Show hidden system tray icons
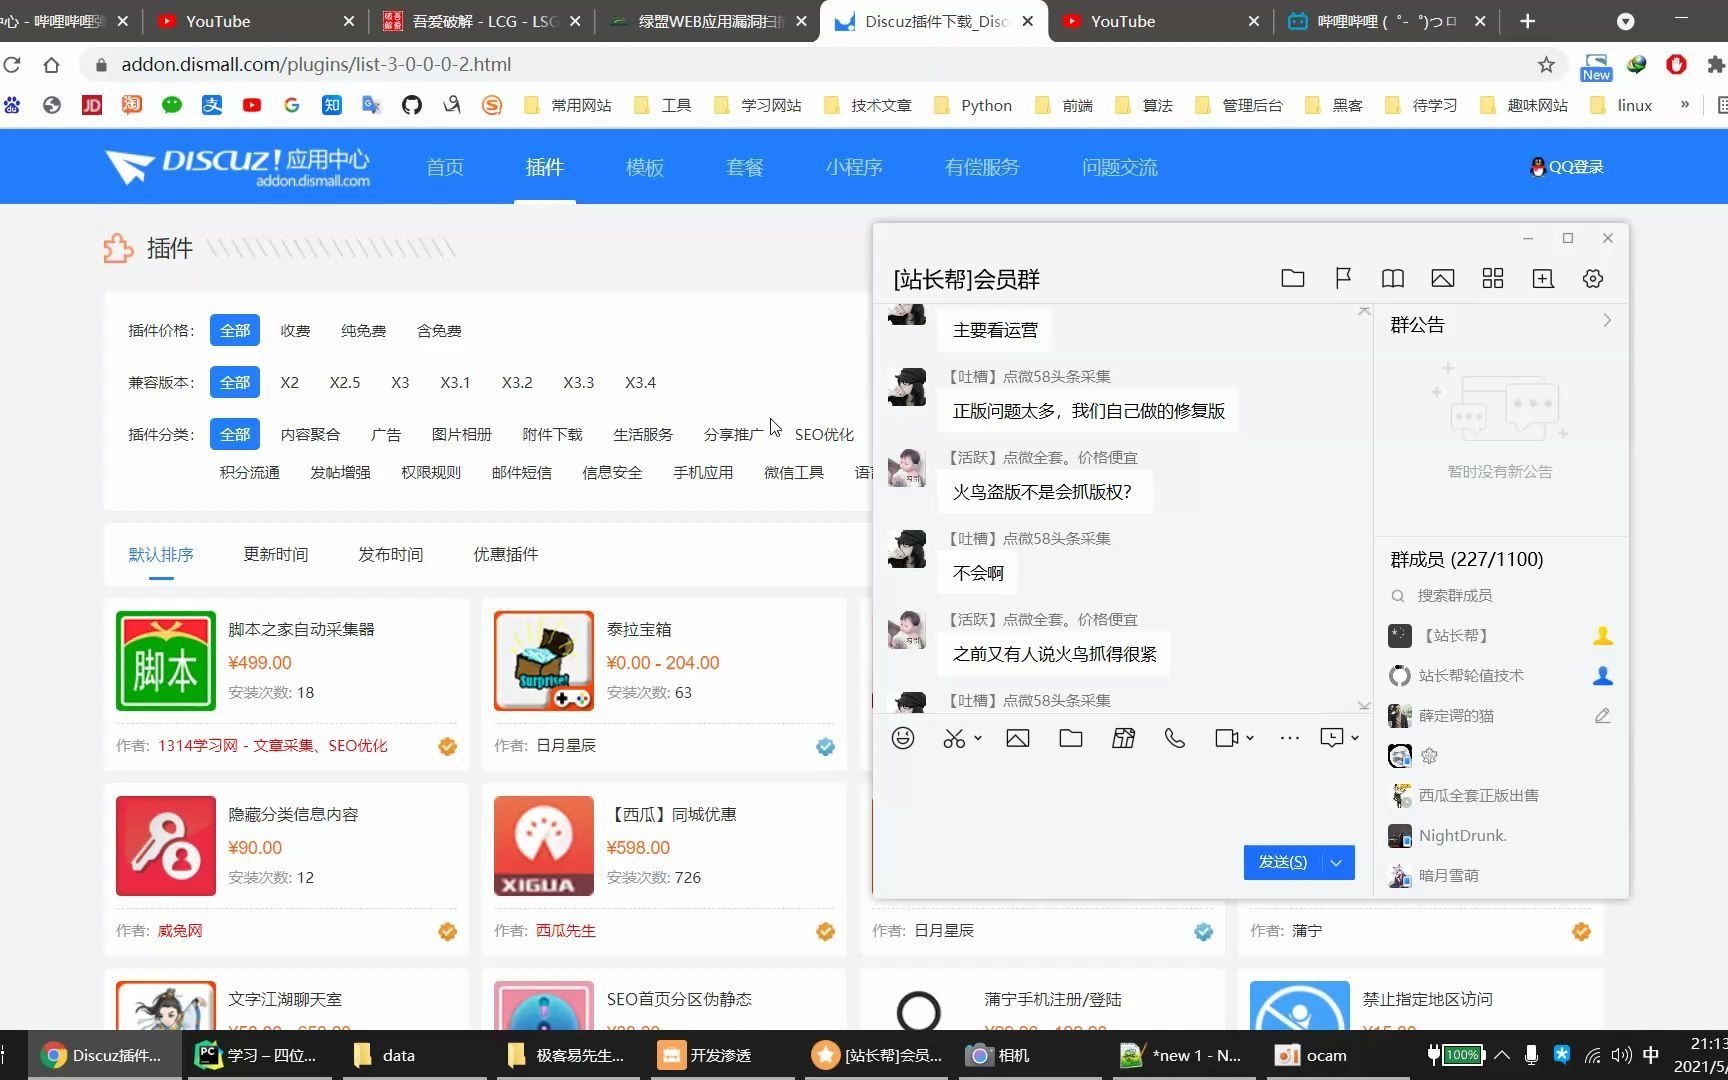 tap(1502, 1055)
